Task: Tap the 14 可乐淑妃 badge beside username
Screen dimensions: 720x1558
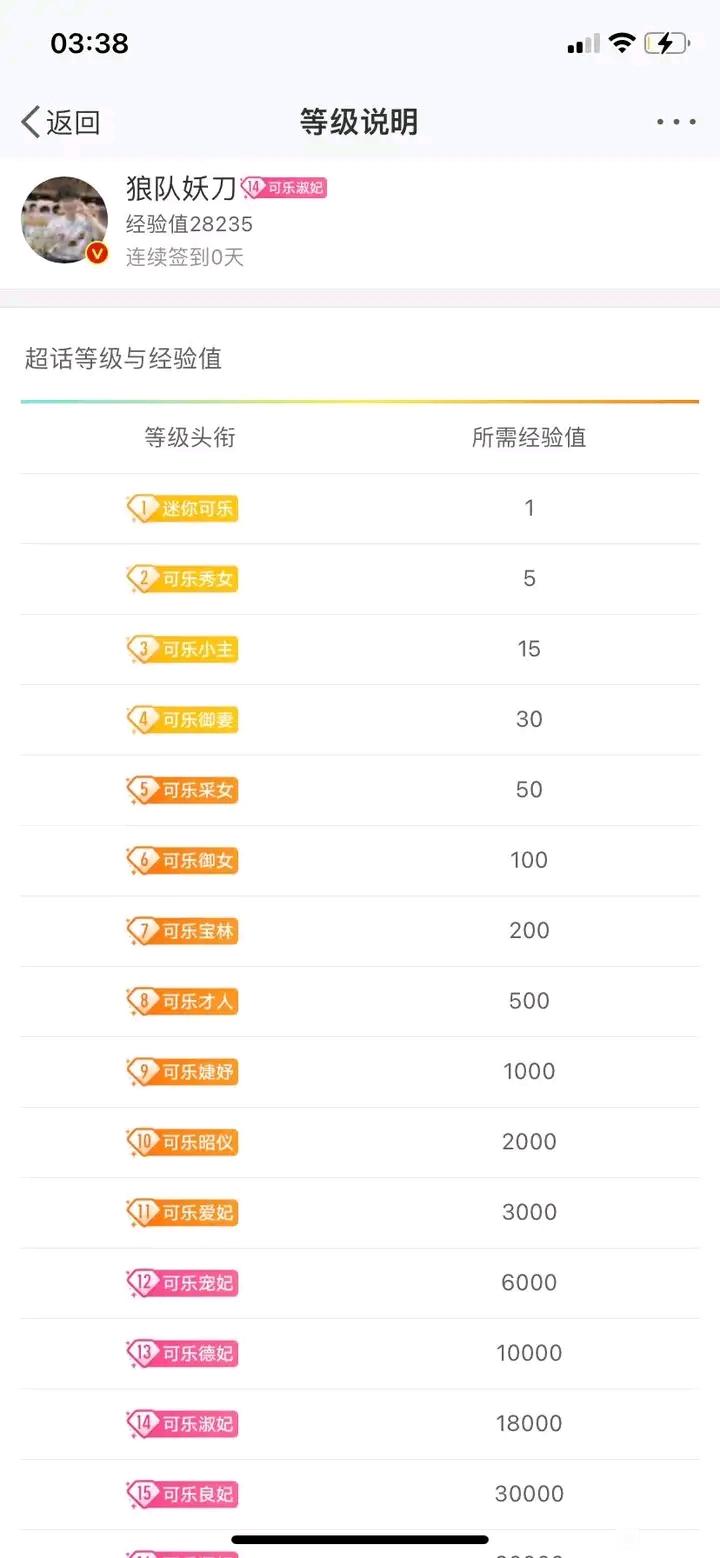Action: point(285,187)
